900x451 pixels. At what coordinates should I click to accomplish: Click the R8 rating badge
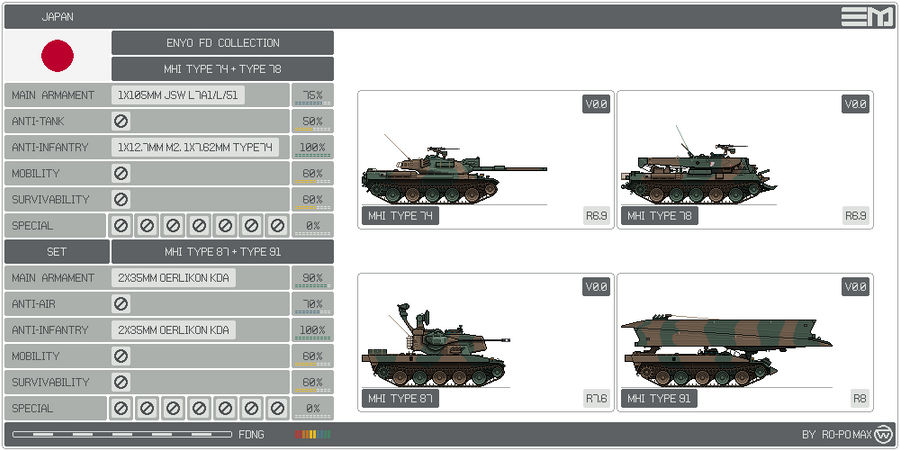click(x=860, y=398)
